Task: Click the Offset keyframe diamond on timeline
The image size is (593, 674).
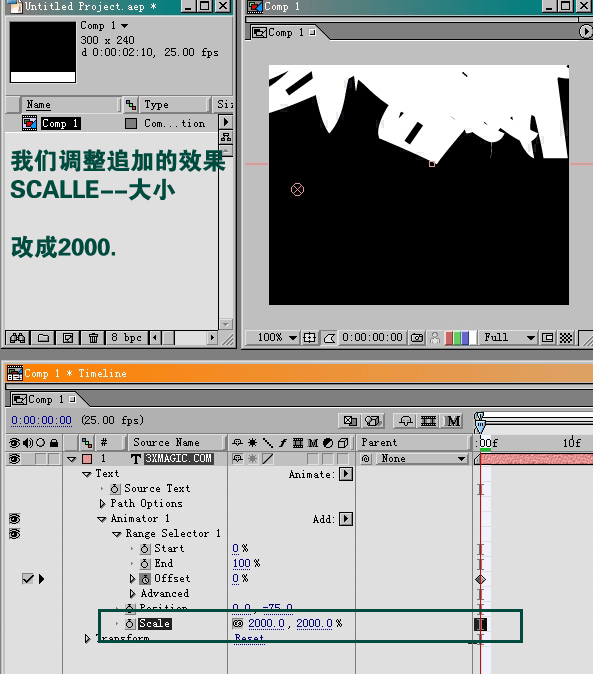Action: pyautogui.click(x=480, y=579)
